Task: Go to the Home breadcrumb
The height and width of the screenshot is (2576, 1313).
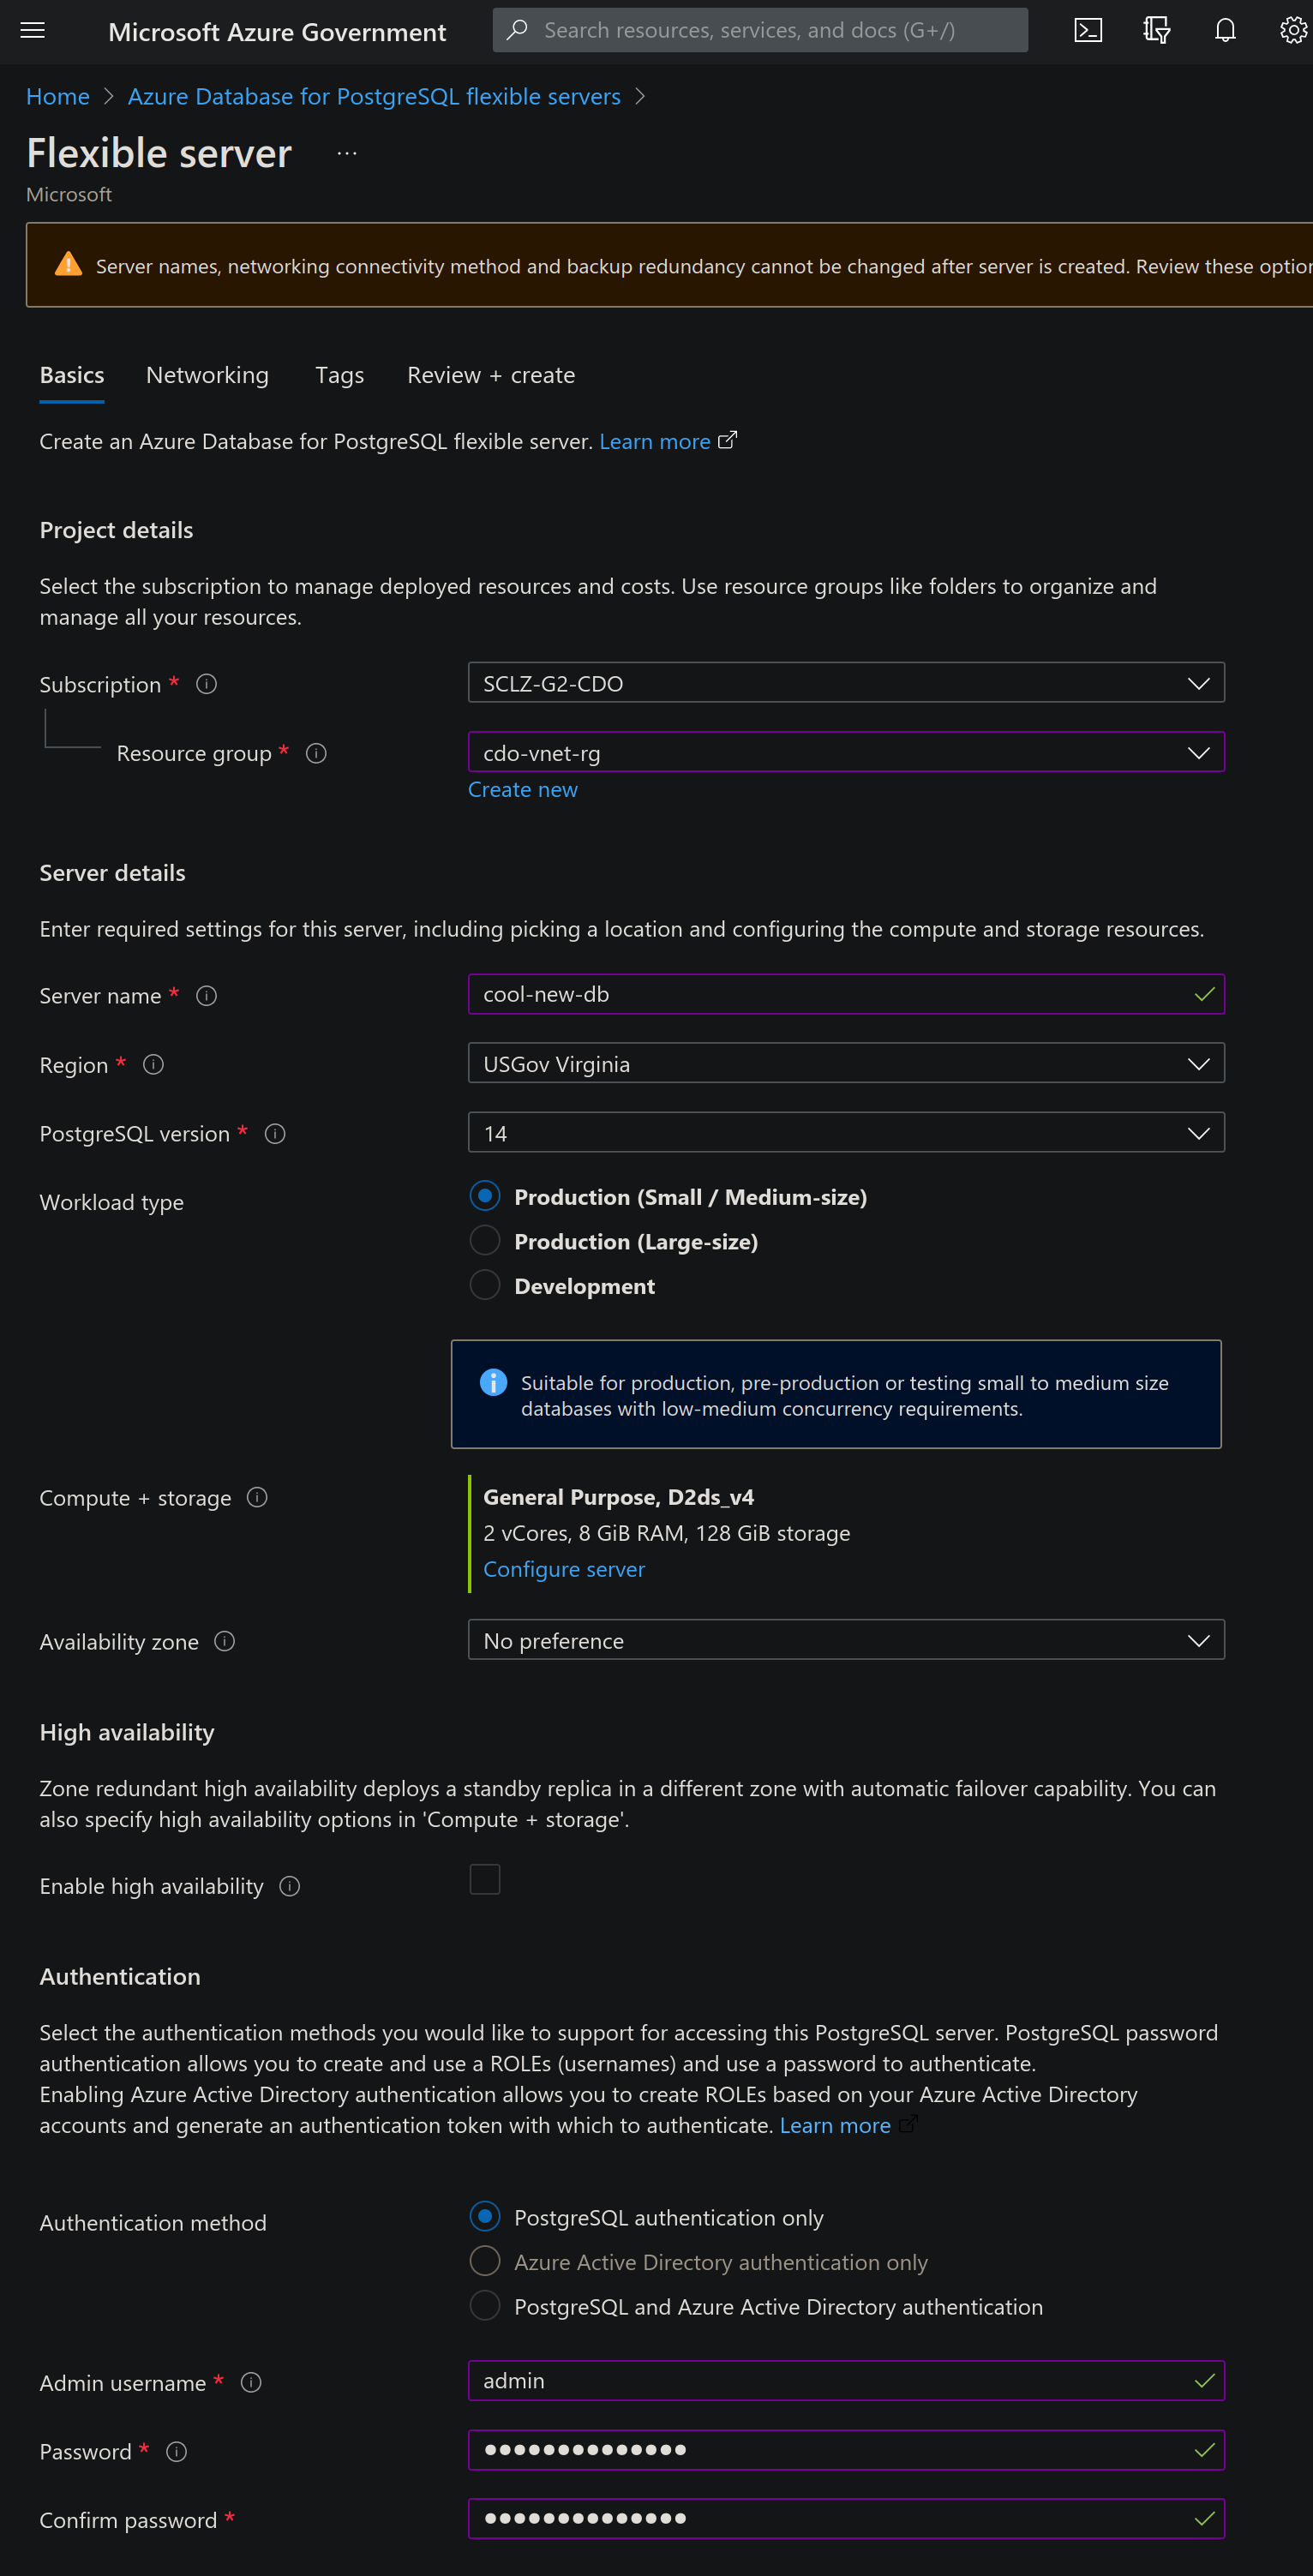Action: 58,97
